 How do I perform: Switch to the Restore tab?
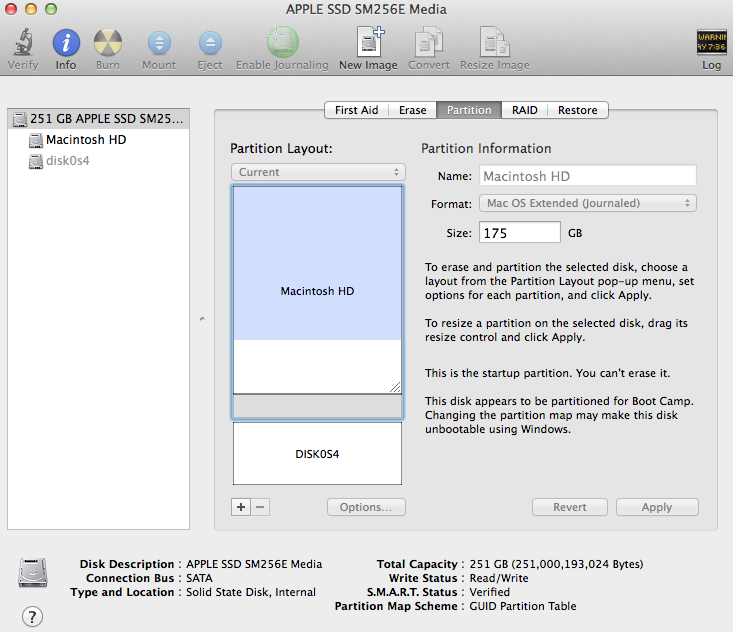pyautogui.click(x=578, y=110)
